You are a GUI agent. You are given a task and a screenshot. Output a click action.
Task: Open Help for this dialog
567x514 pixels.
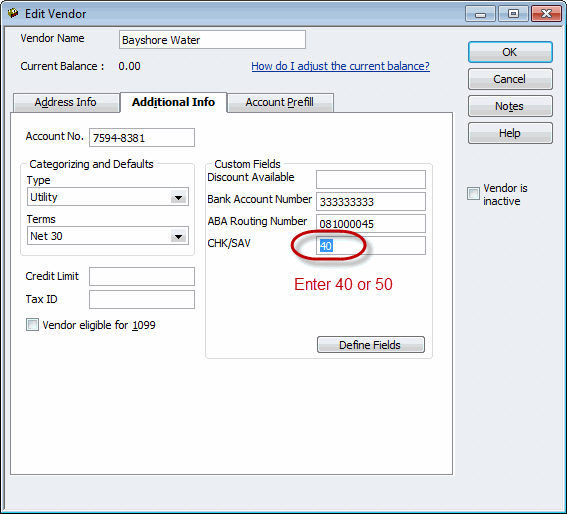pyautogui.click(x=510, y=133)
